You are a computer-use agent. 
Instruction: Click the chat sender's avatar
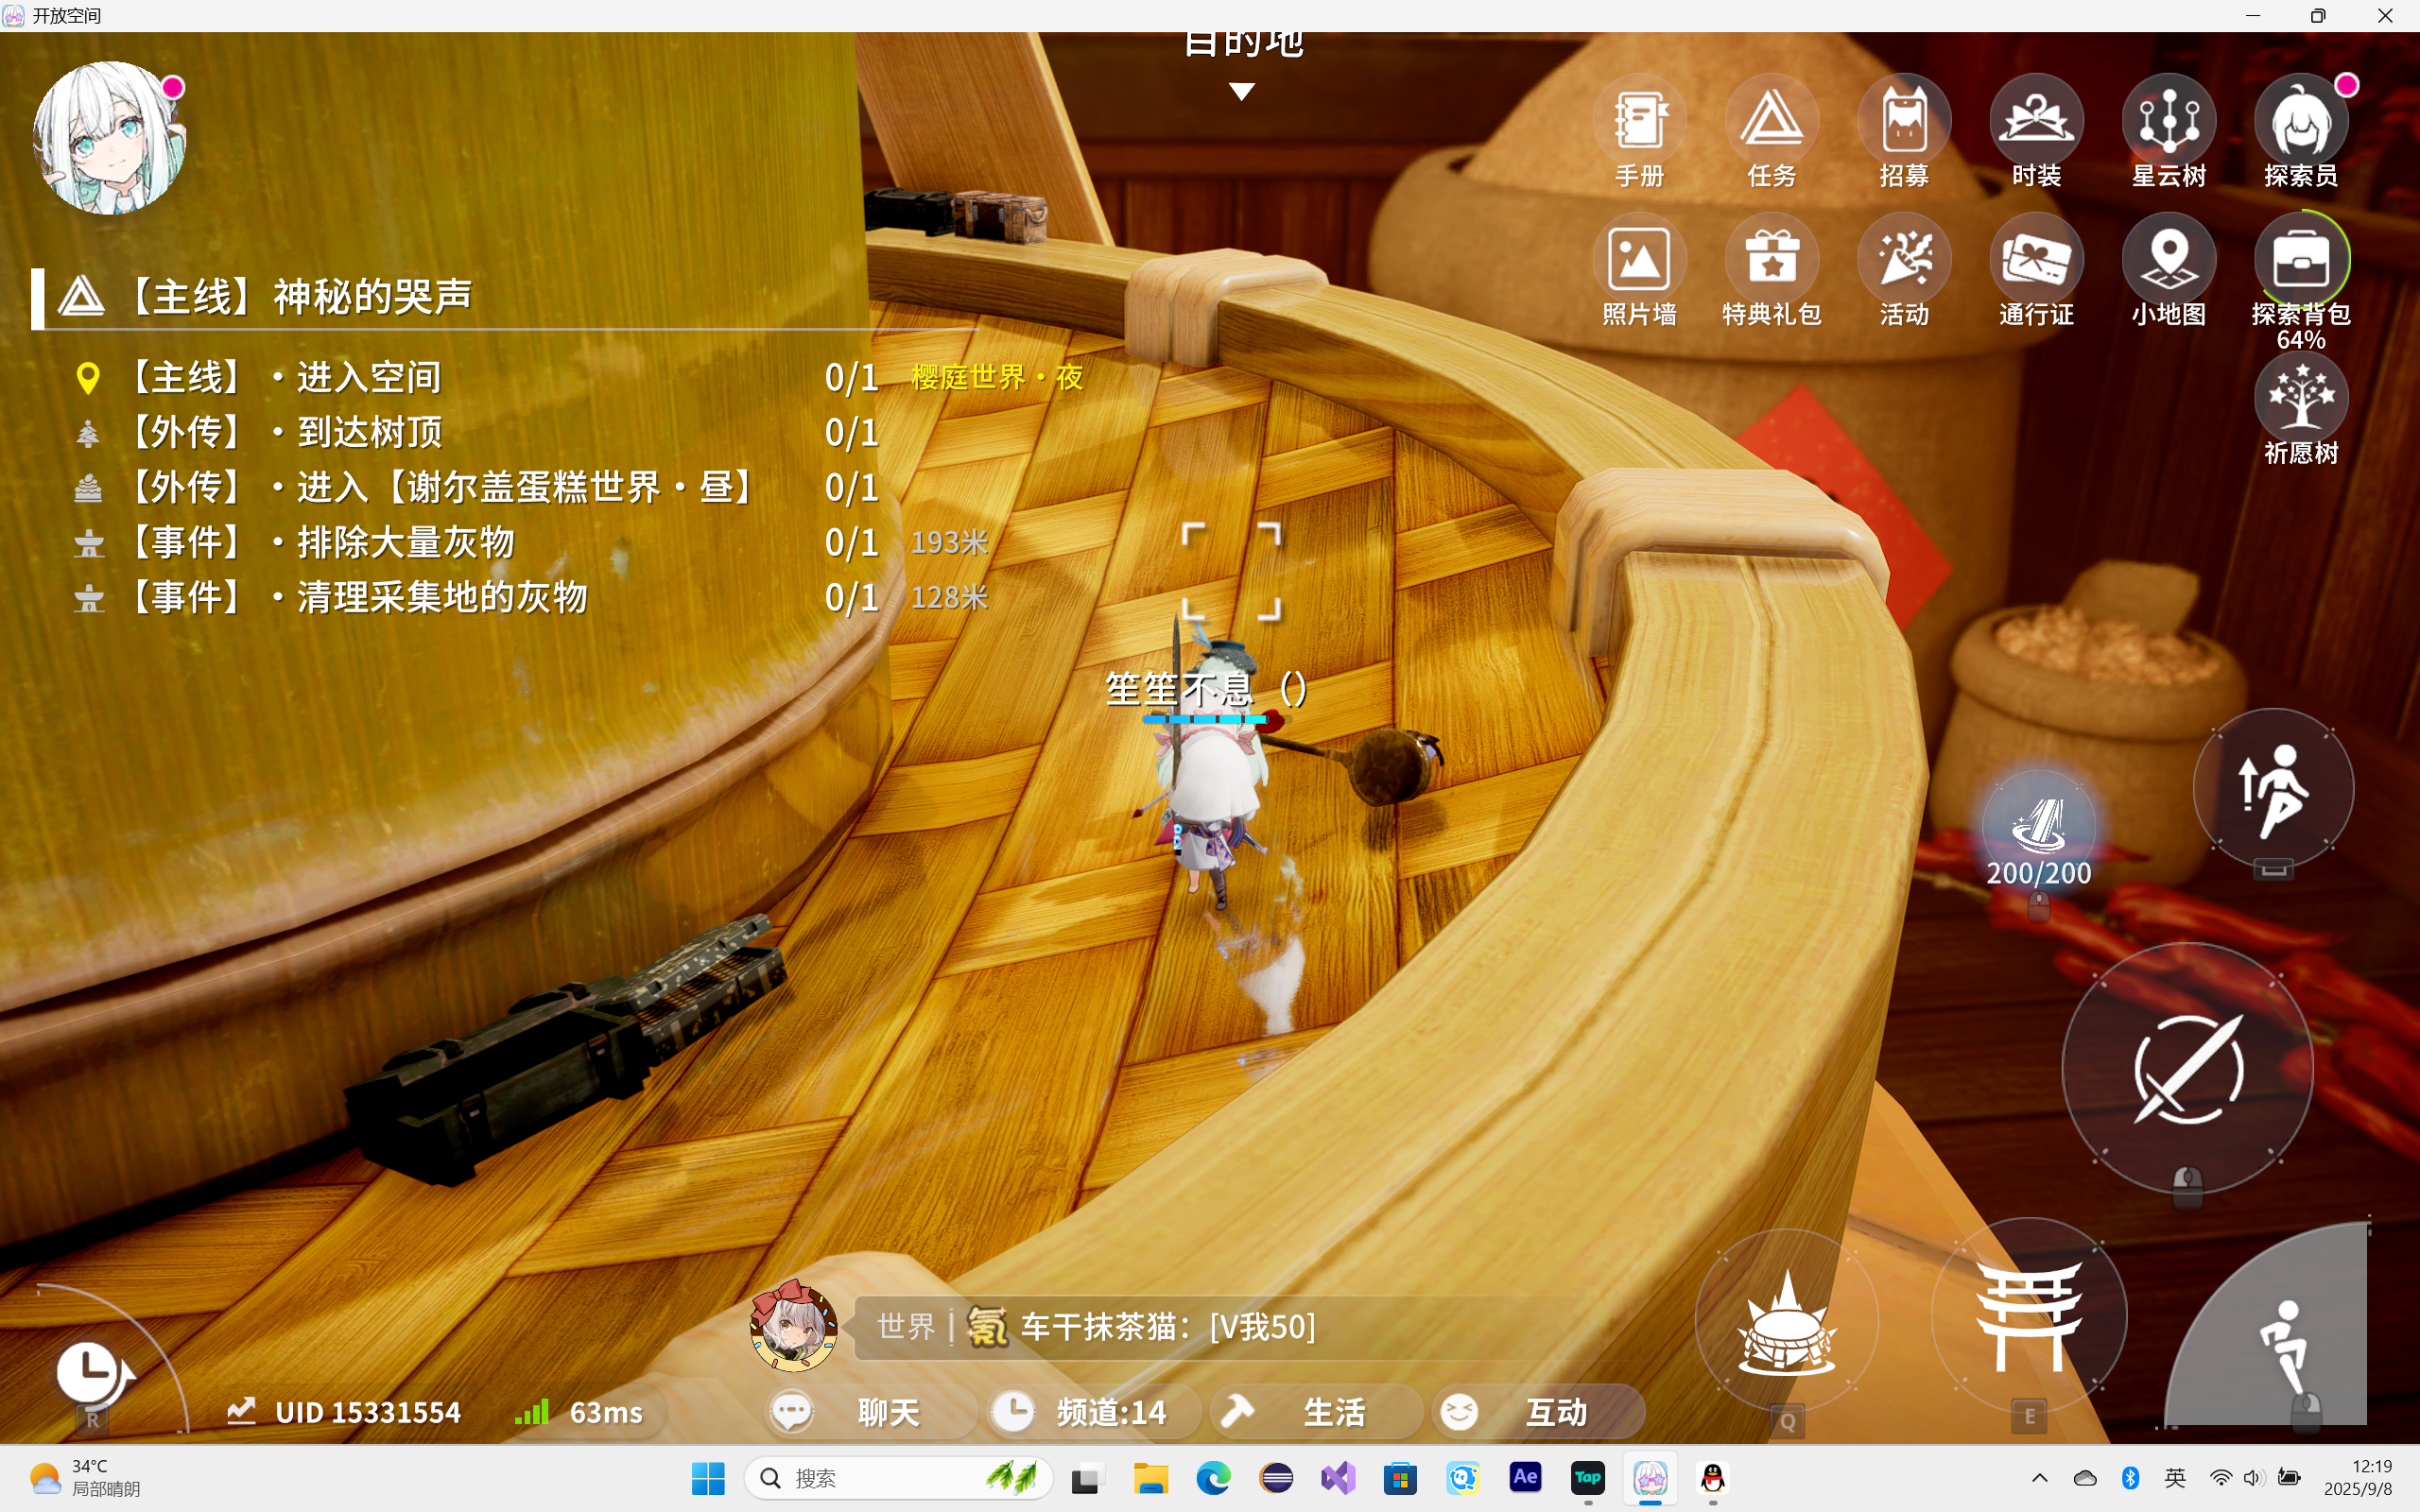[x=794, y=1325]
